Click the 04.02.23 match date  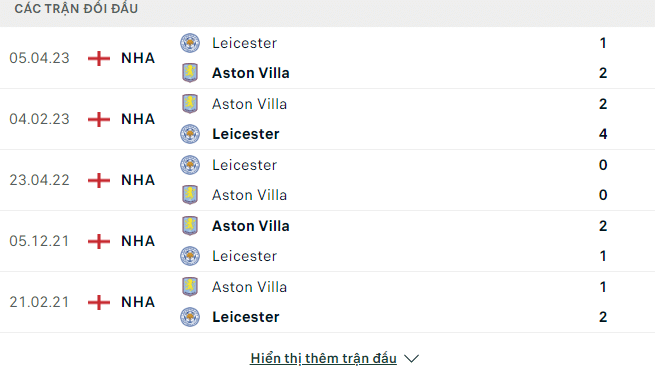[39, 119]
